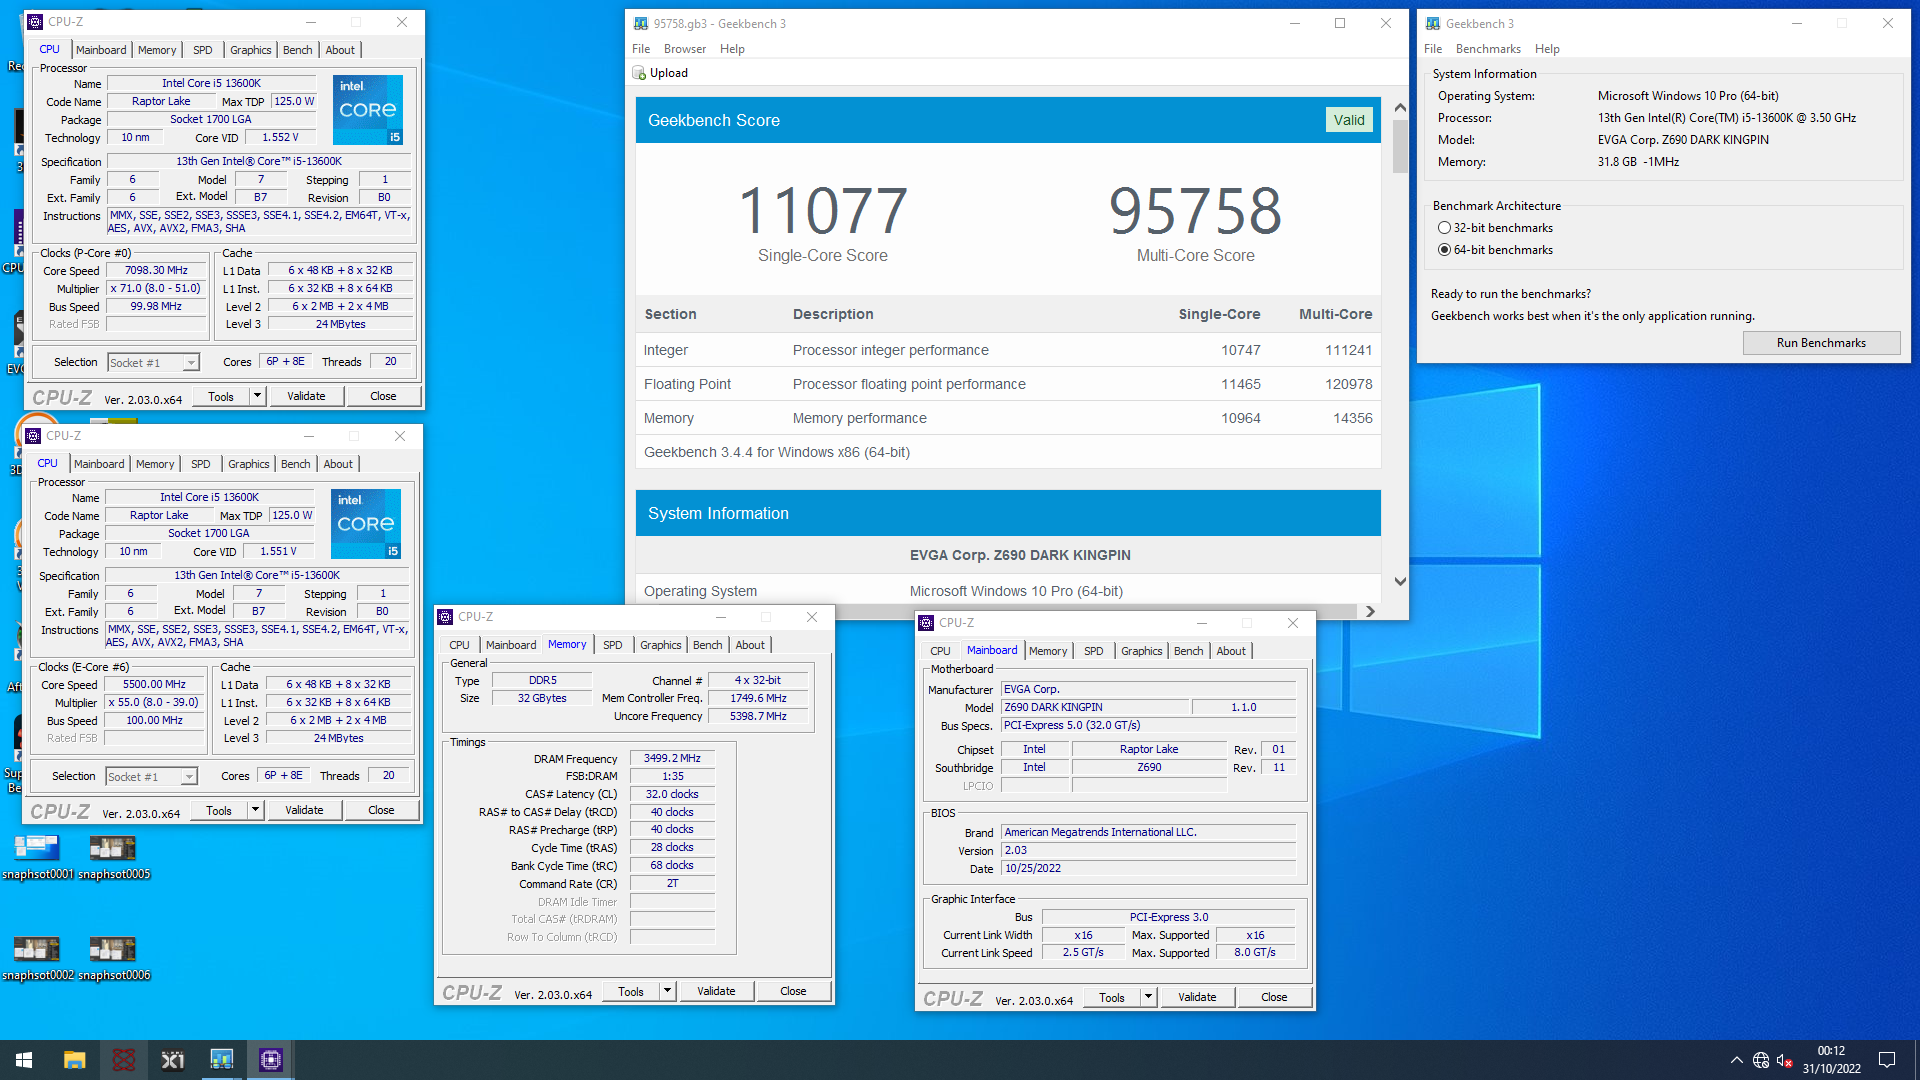Open Tools dropdown arrow in Memory CPU-Z window
The width and height of the screenshot is (1920, 1080).
pyautogui.click(x=667, y=991)
